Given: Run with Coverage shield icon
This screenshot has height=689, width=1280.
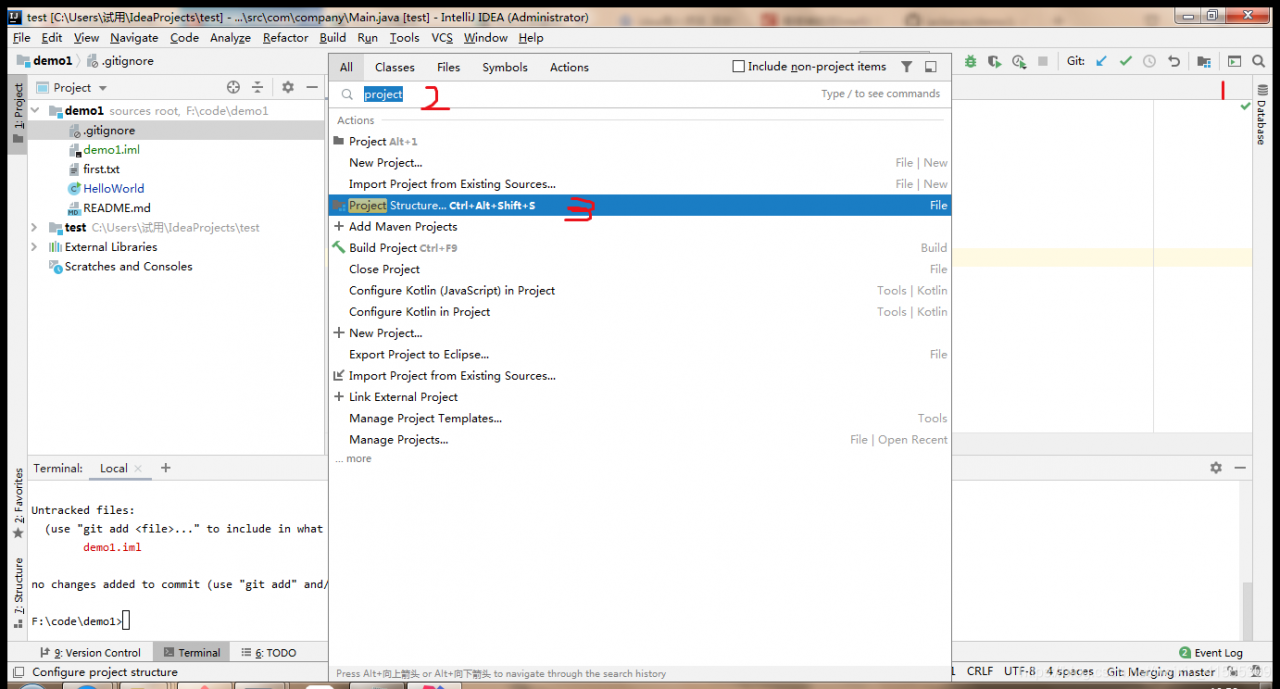Looking at the screenshot, I should point(994,61).
